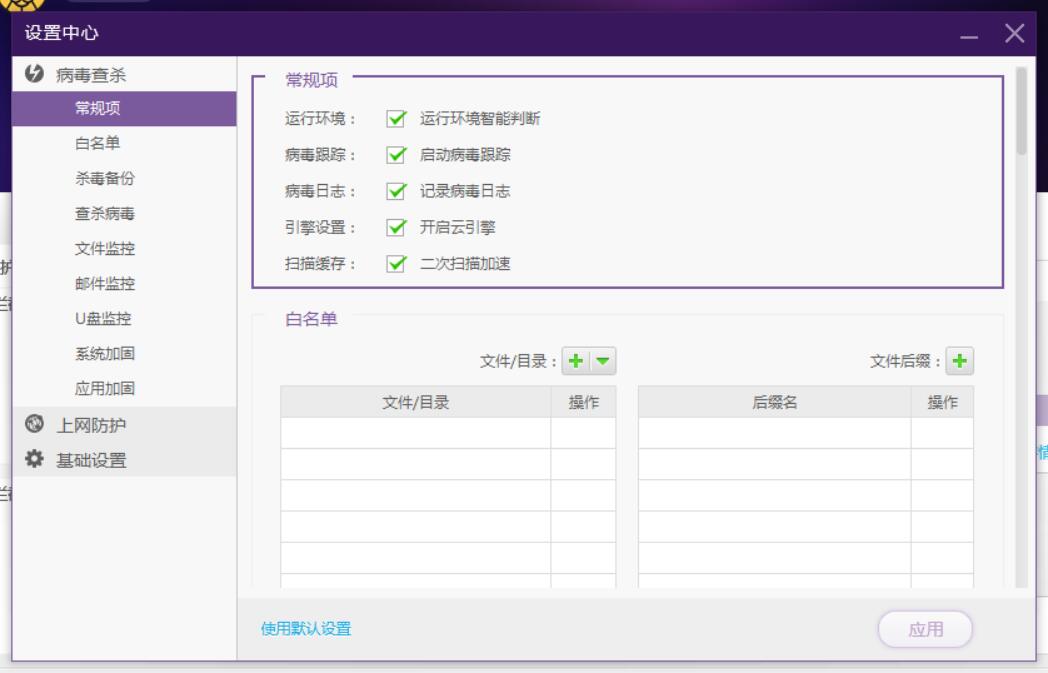Toggle 启动病毒跟踪 checkbox
This screenshot has width=1048, height=673.
point(397,155)
